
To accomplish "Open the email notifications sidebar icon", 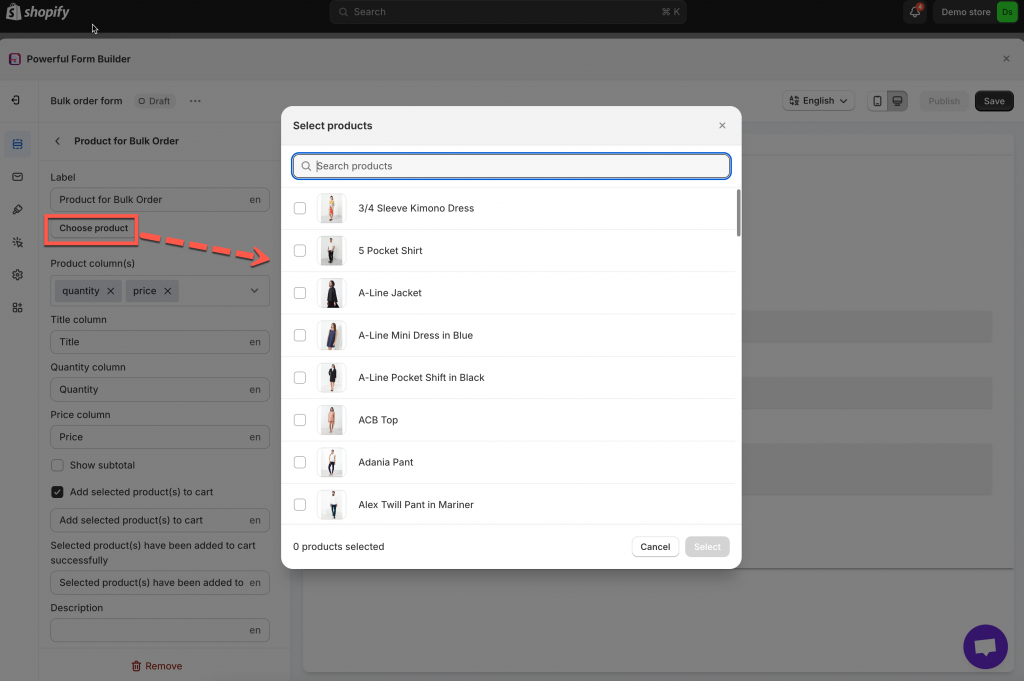I will tap(17, 177).
